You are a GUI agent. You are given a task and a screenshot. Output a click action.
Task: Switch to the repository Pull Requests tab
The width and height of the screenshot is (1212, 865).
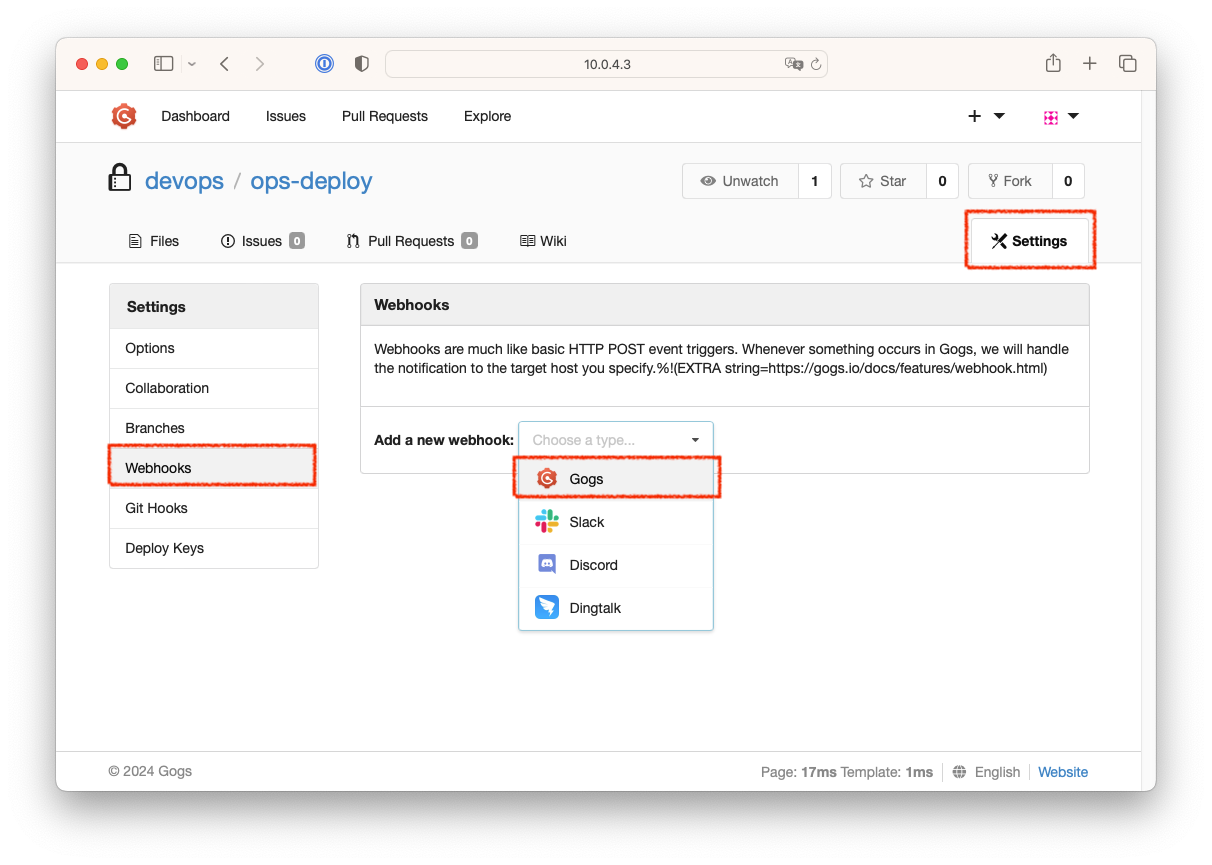click(x=411, y=241)
